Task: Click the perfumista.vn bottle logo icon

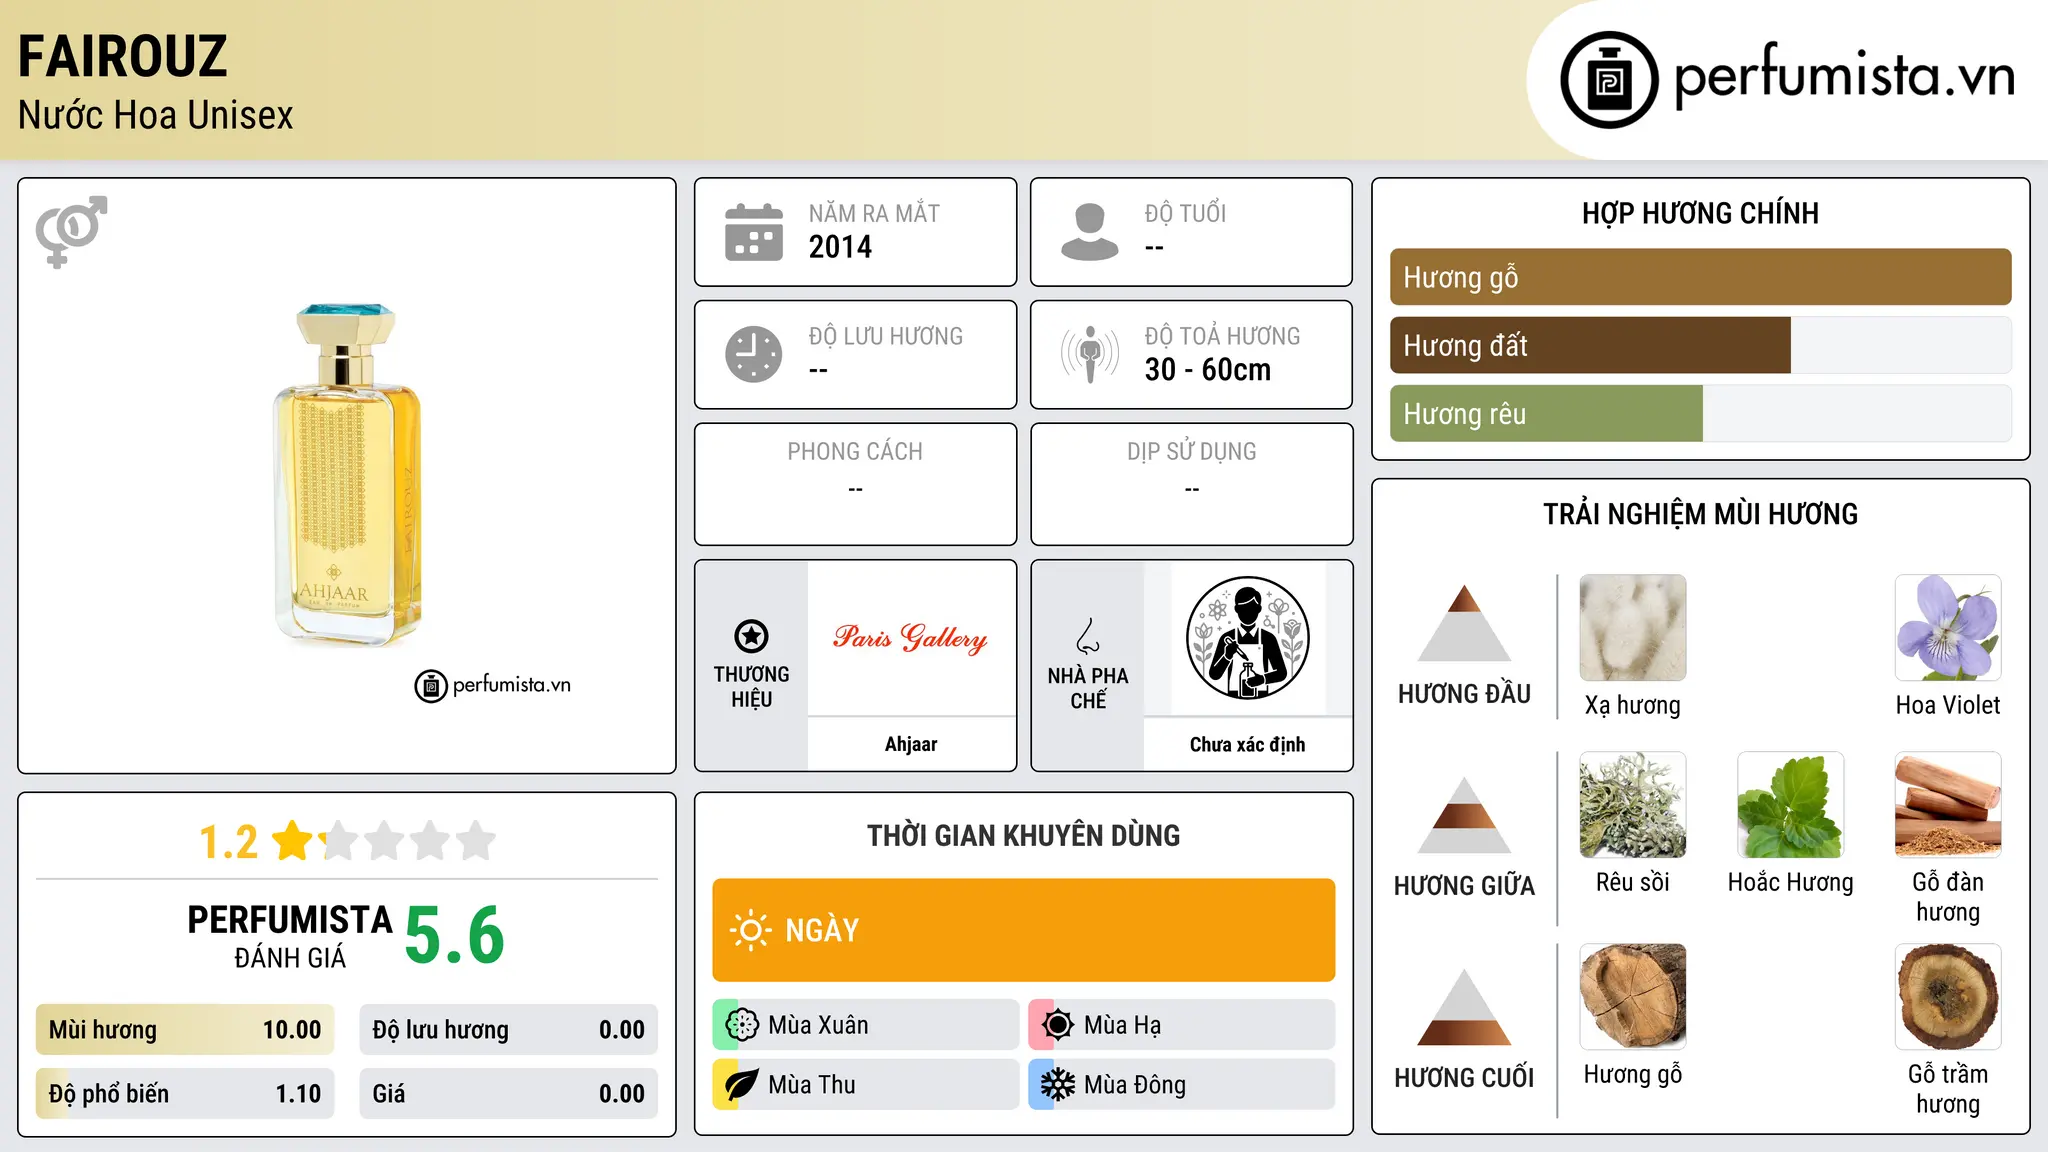Action: pos(1609,80)
